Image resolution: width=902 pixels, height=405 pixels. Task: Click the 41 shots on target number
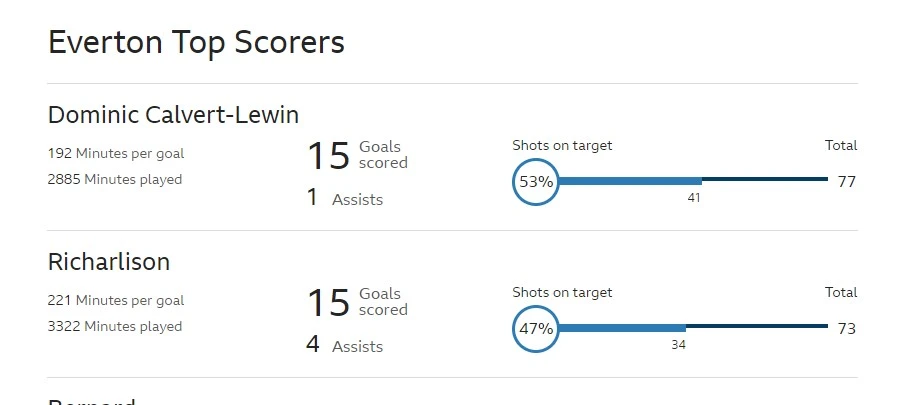[694, 198]
